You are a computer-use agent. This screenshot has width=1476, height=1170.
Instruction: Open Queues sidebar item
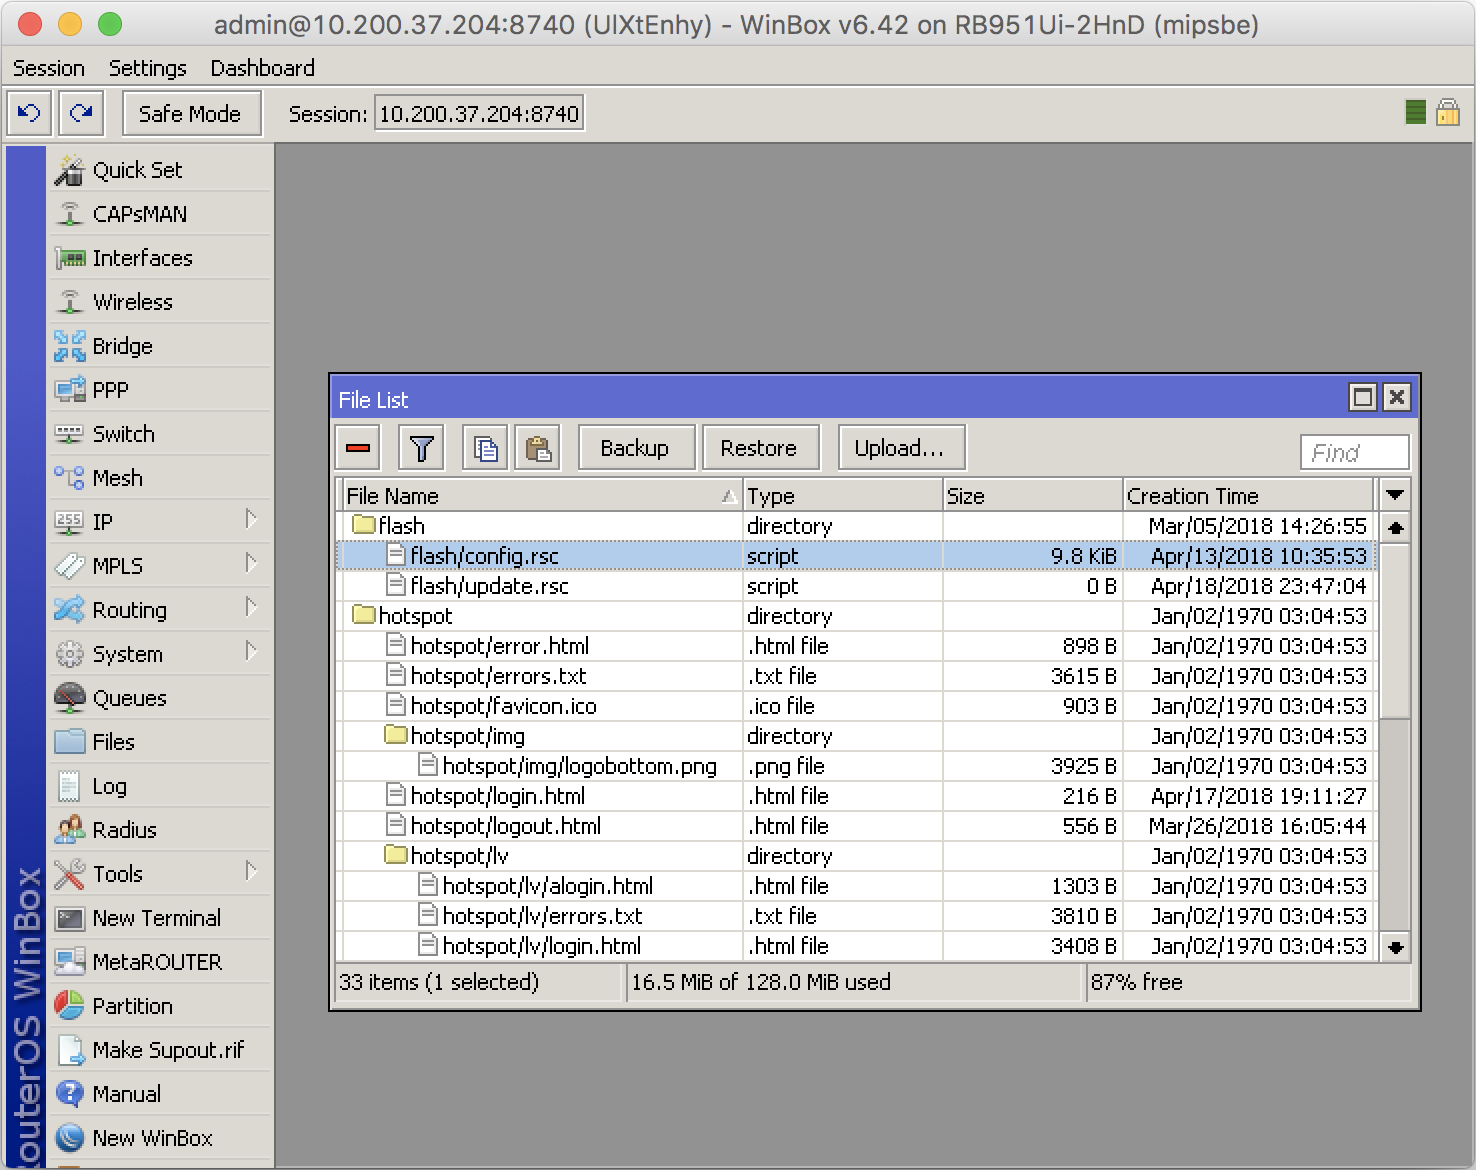point(161,698)
